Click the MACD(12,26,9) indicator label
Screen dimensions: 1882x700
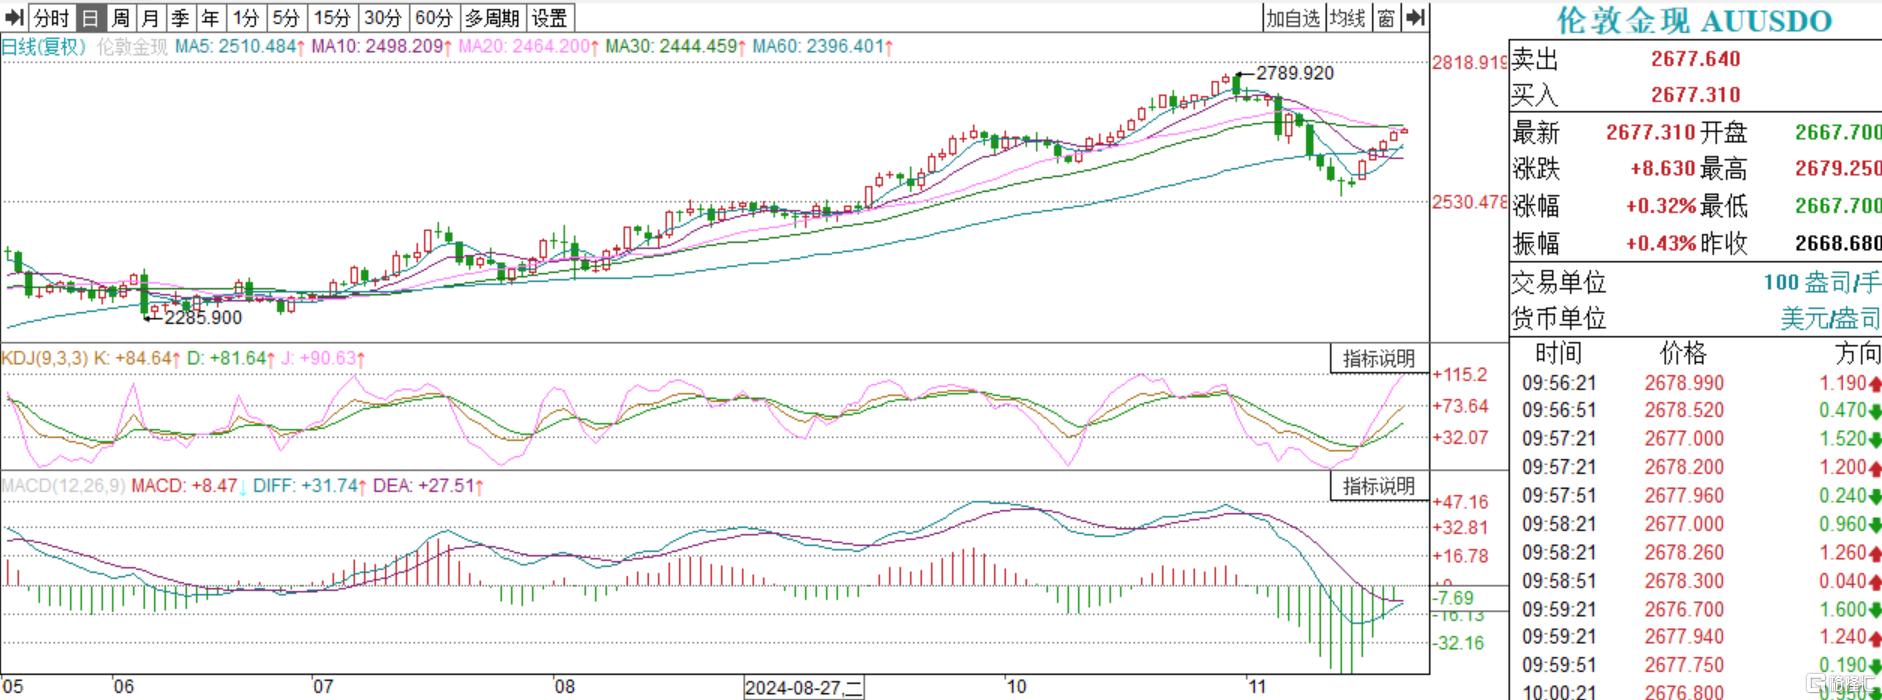point(63,486)
